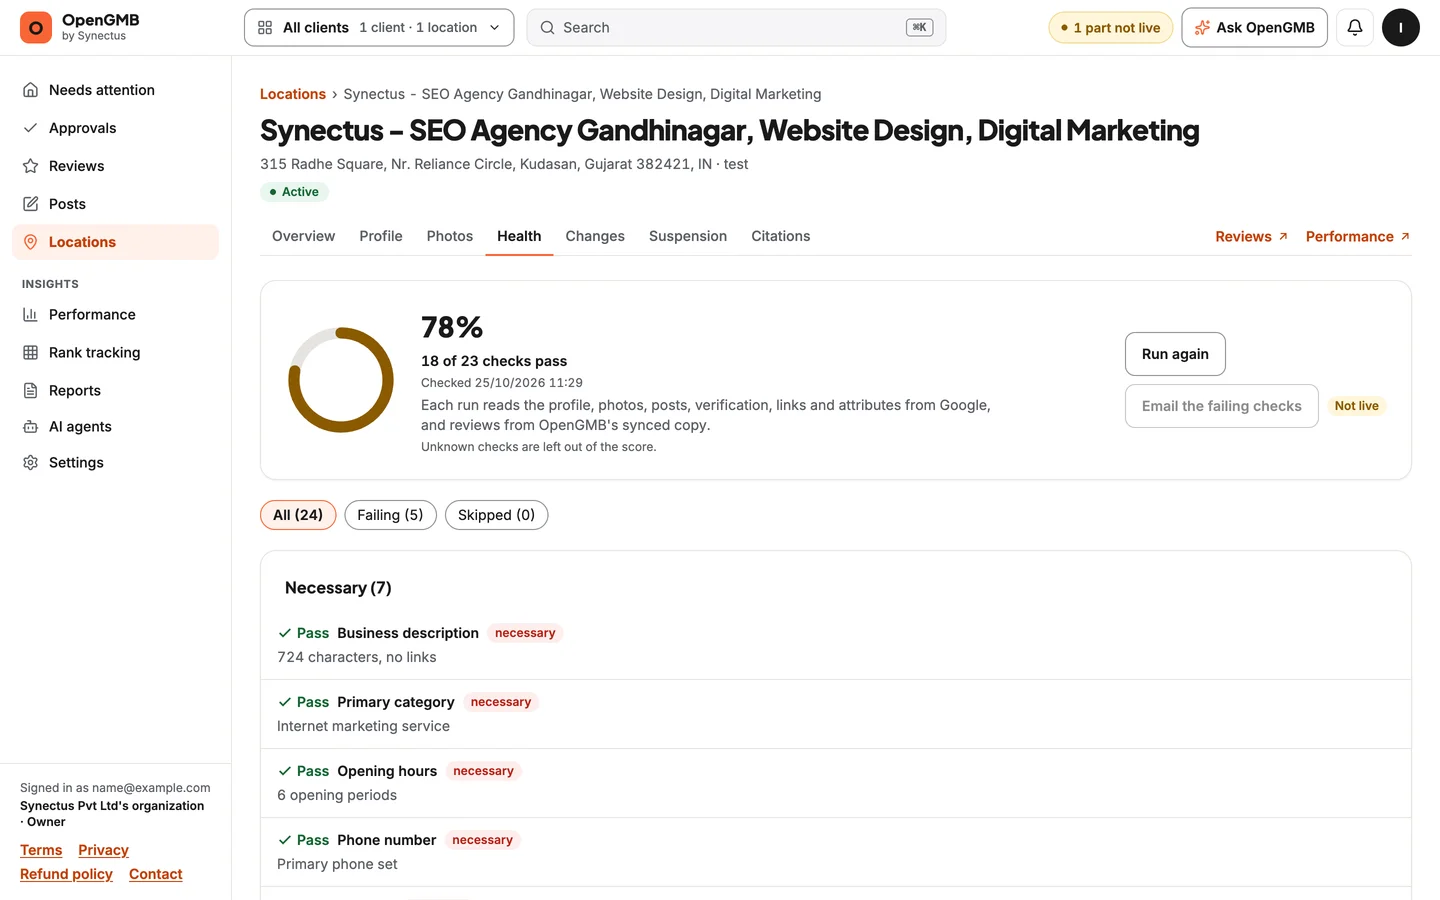The height and width of the screenshot is (900, 1440).
Task: Click the 78% health score ring
Action: (x=341, y=380)
